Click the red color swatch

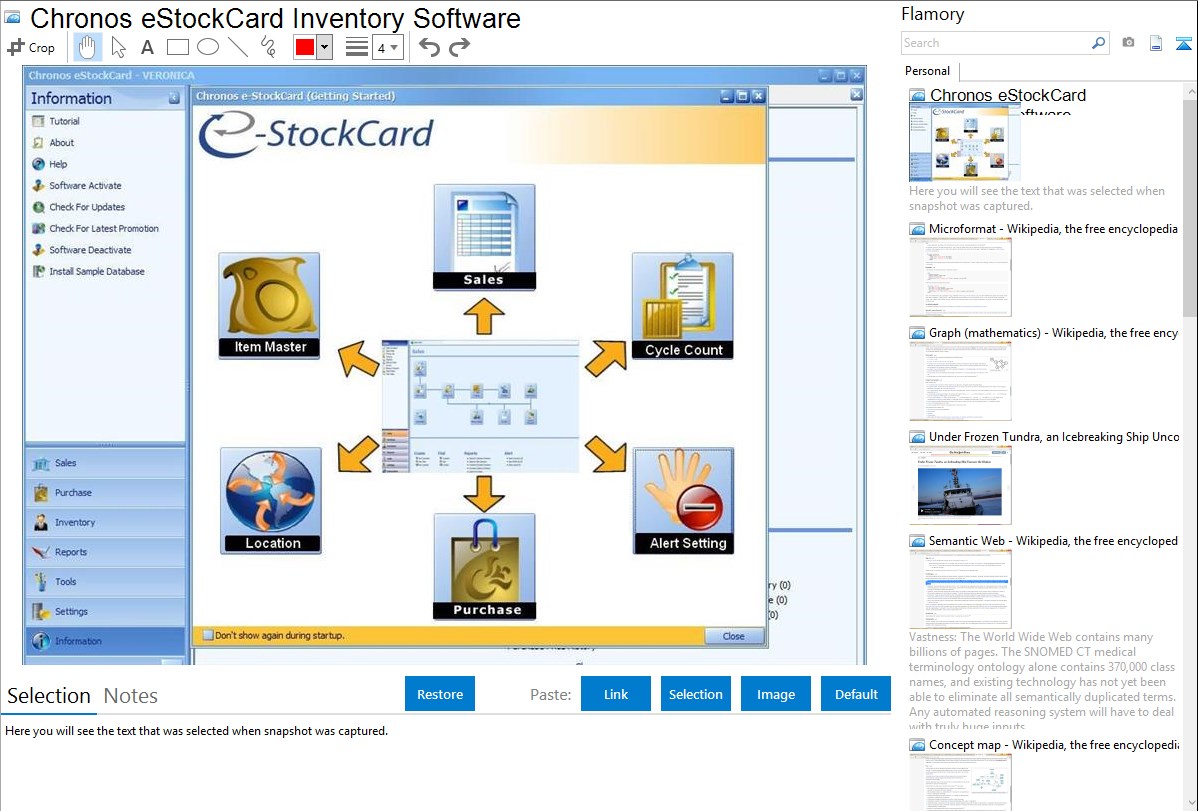tap(305, 47)
